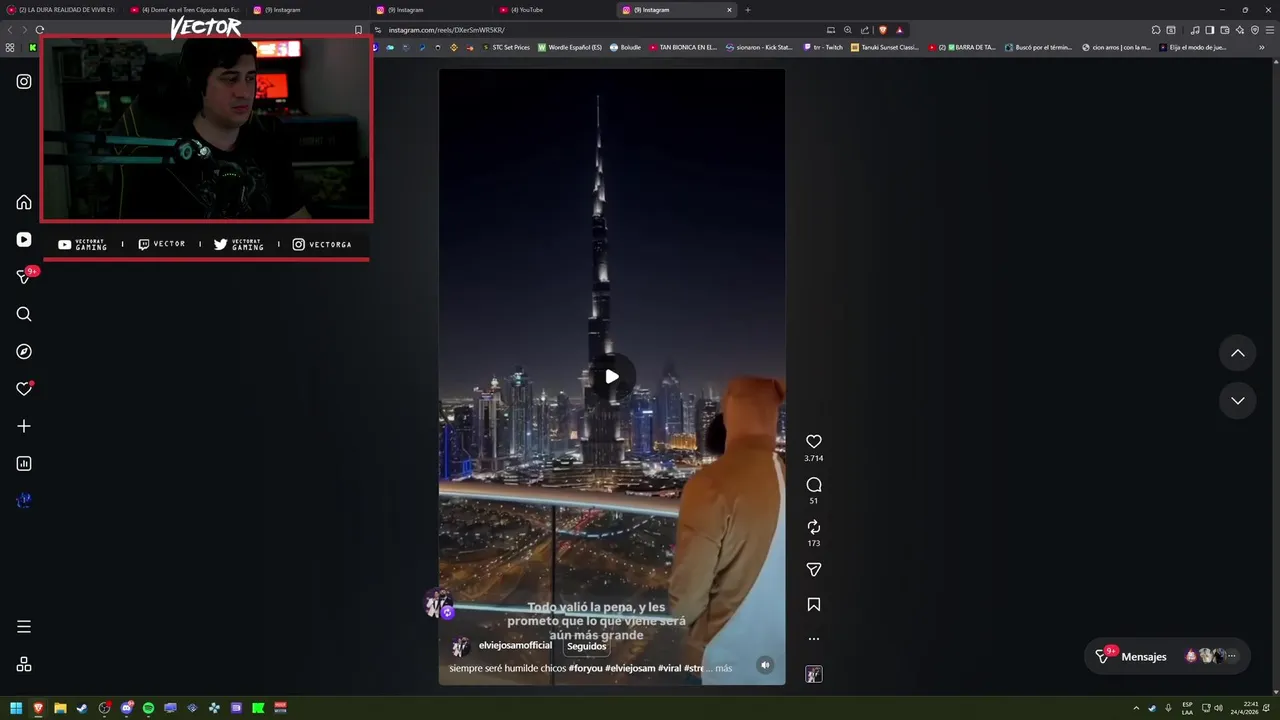Screen dimensions: 1280x720
Task: Create a new post with plus icon
Action: pos(24,426)
